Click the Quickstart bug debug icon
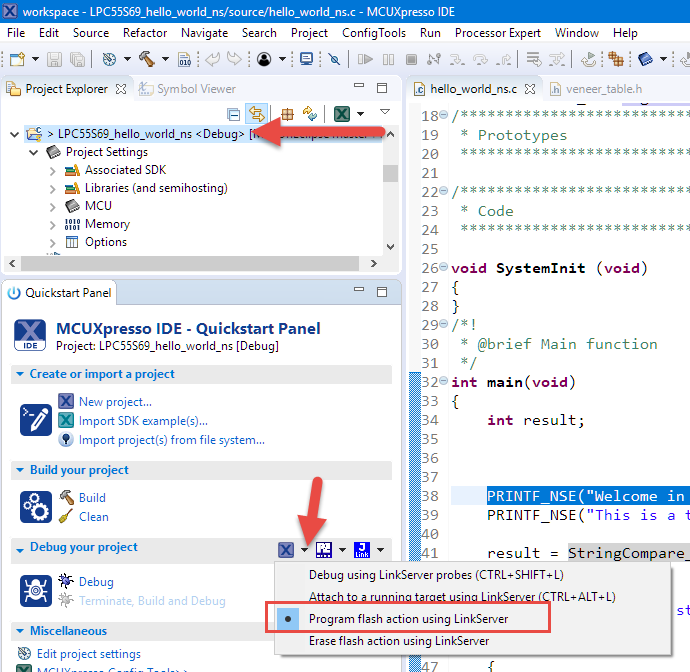690x672 pixels. click(x=36, y=590)
